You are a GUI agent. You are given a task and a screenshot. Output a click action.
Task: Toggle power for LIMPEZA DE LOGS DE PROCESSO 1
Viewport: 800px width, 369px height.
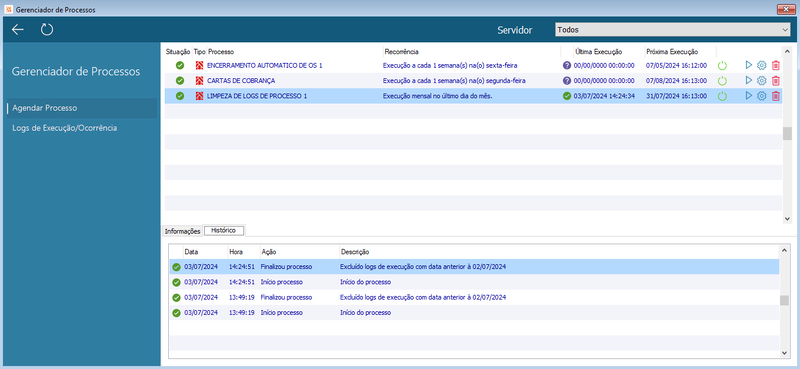coord(722,96)
